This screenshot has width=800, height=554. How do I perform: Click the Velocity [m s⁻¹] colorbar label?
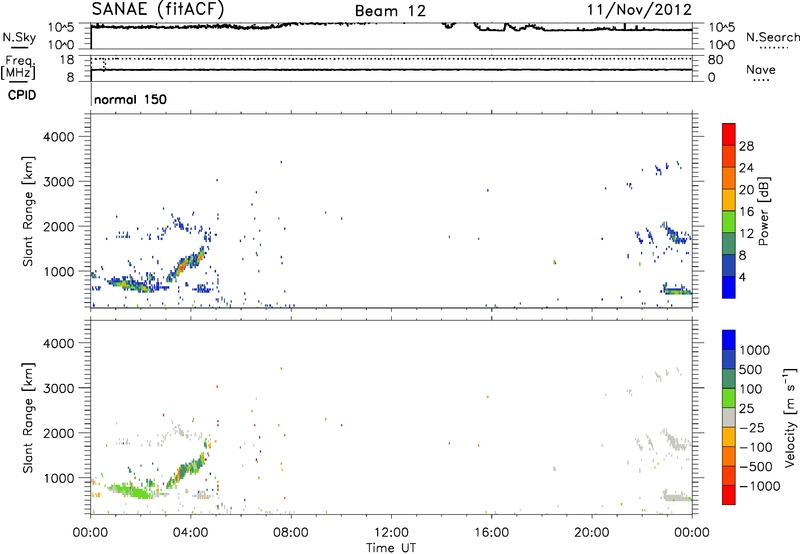pyautogui.click(x=789, y=417)
